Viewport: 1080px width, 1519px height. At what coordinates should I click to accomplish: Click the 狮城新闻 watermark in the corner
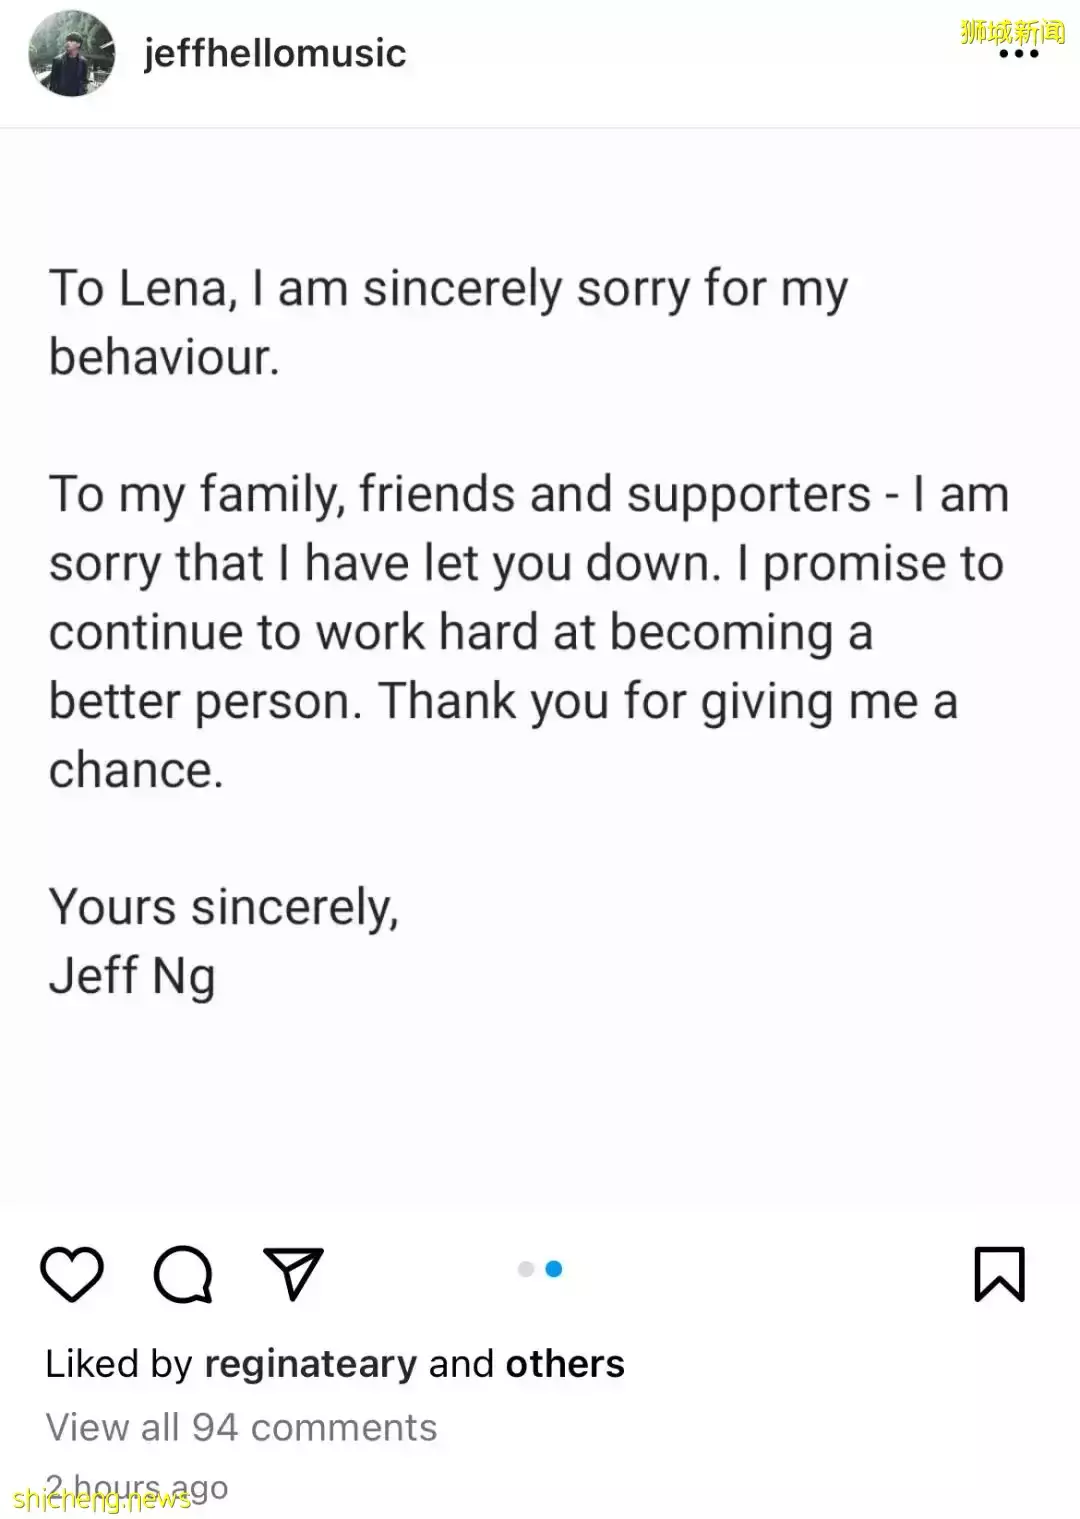pyautogui.click(x=1012, y=31)
